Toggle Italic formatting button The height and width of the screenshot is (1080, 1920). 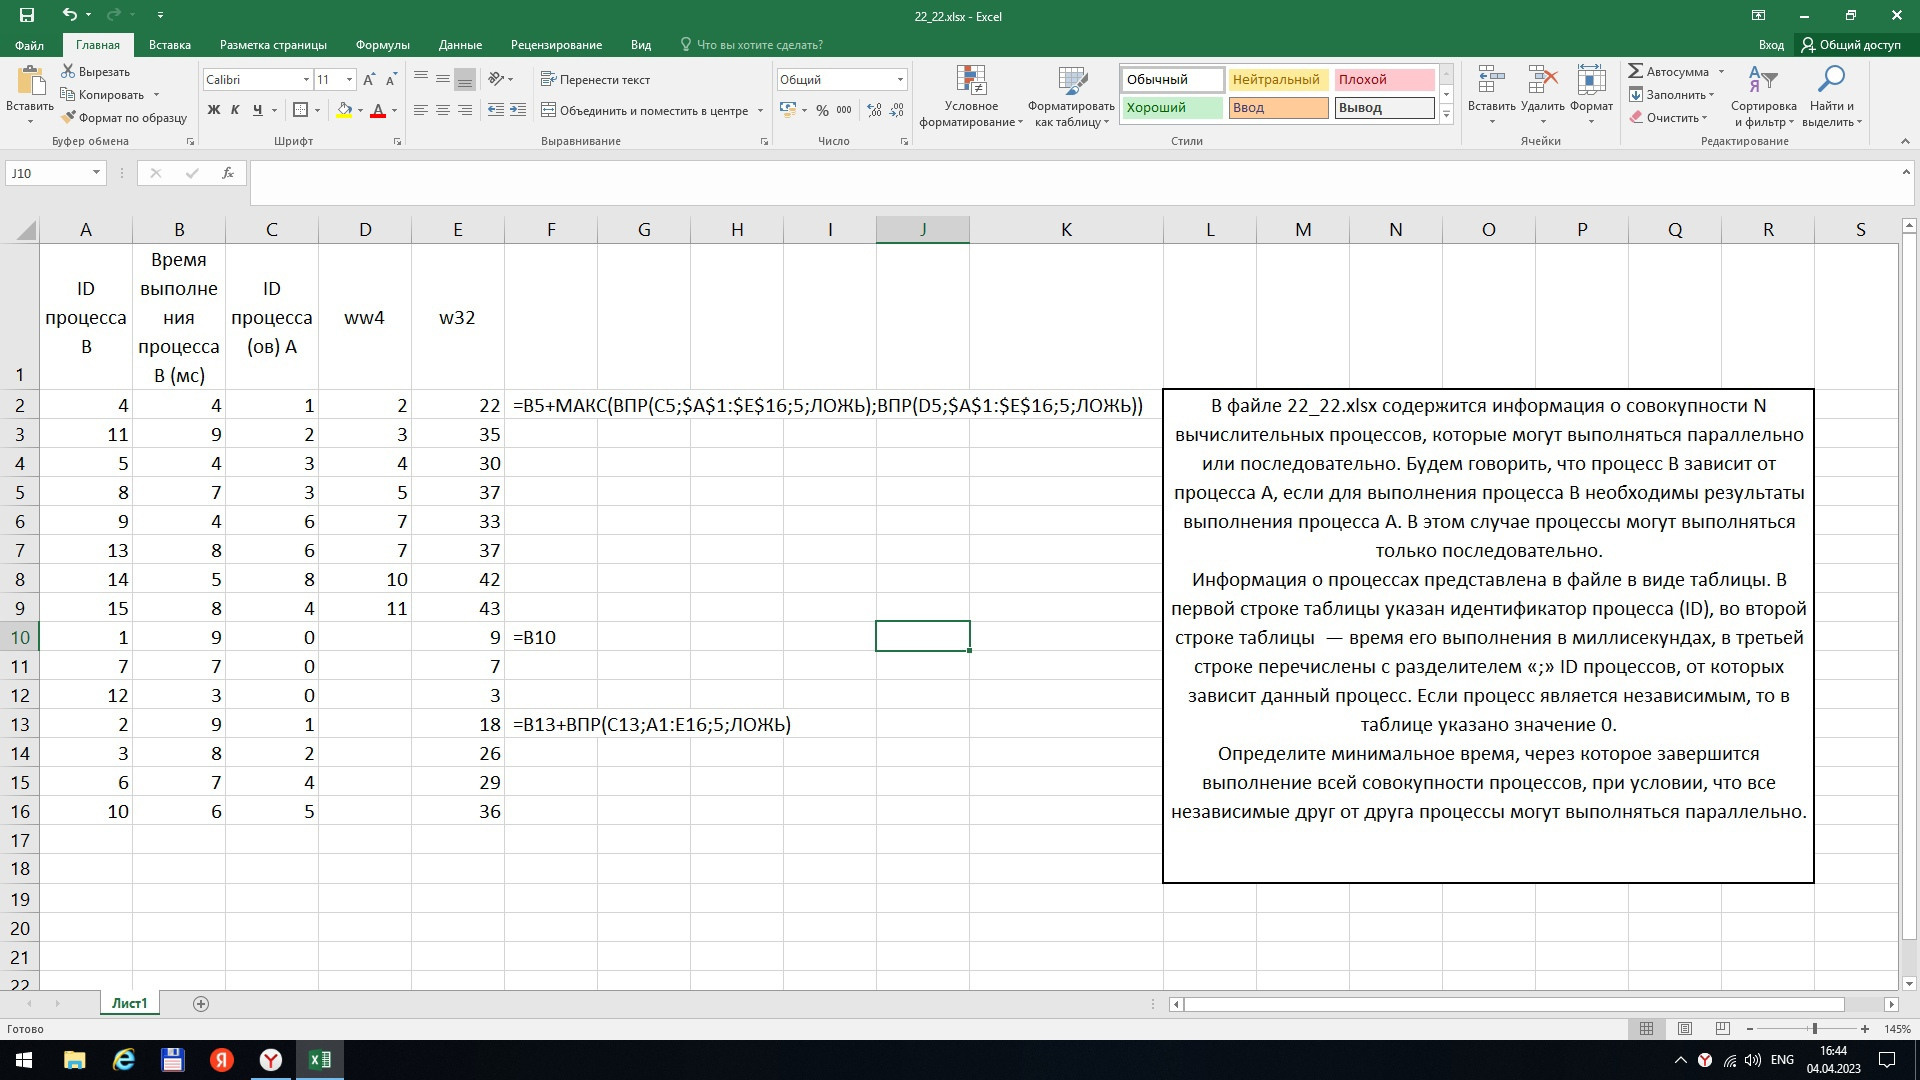(x=235, y=110)
